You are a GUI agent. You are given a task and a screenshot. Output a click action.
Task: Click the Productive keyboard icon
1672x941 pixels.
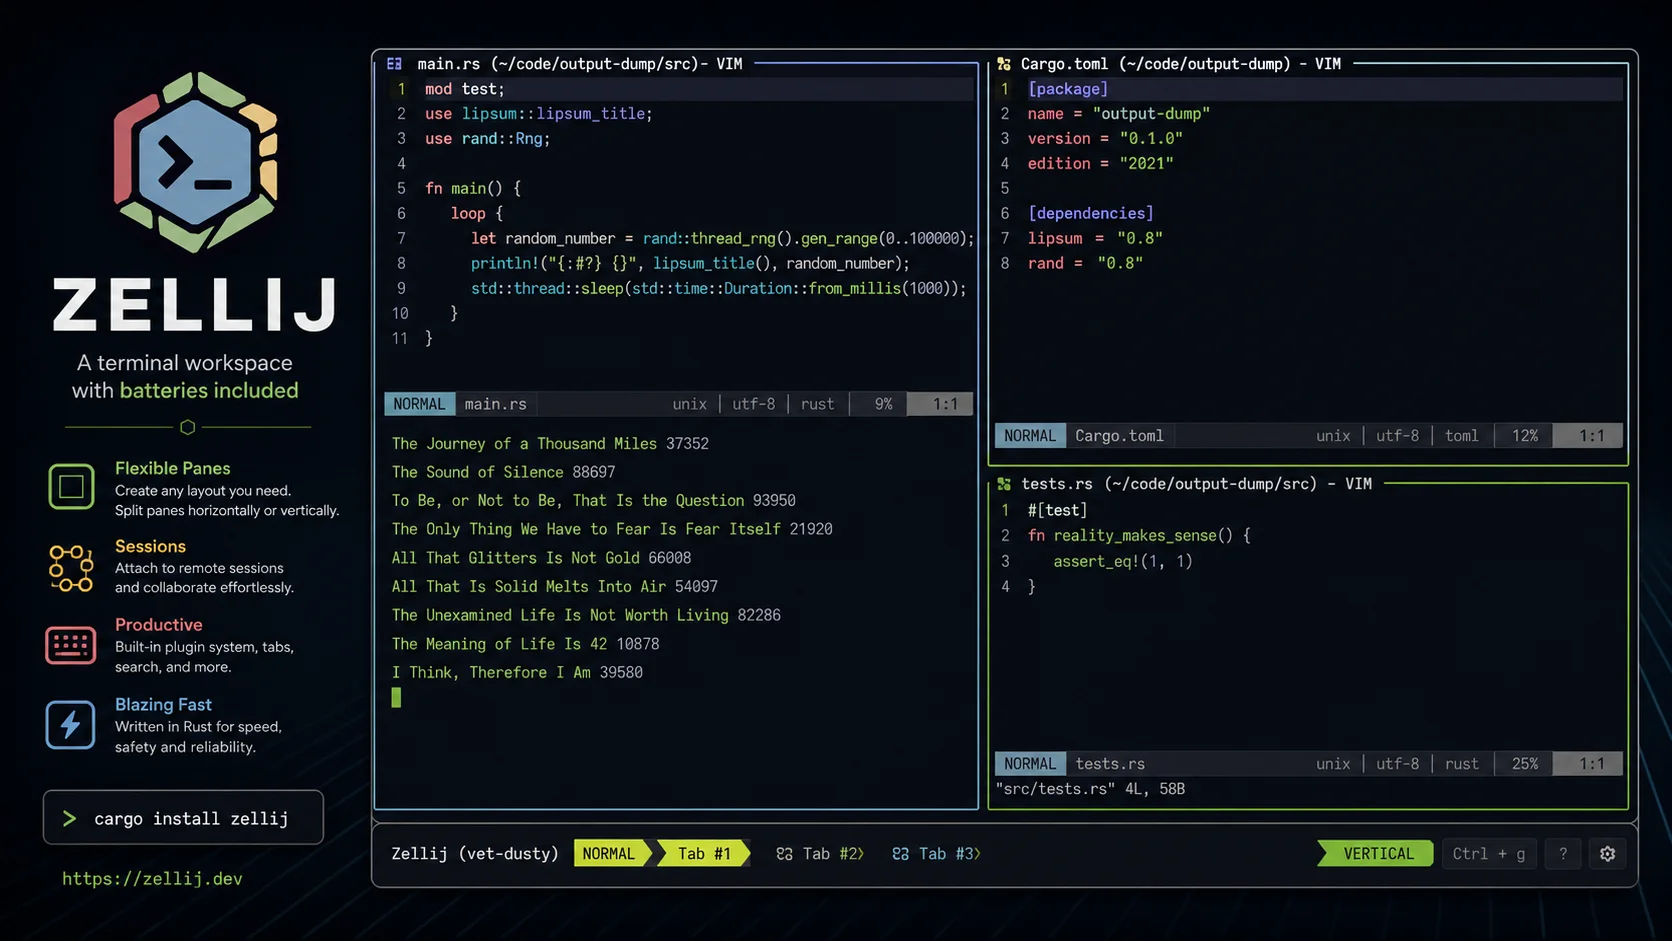pos(71,645)
